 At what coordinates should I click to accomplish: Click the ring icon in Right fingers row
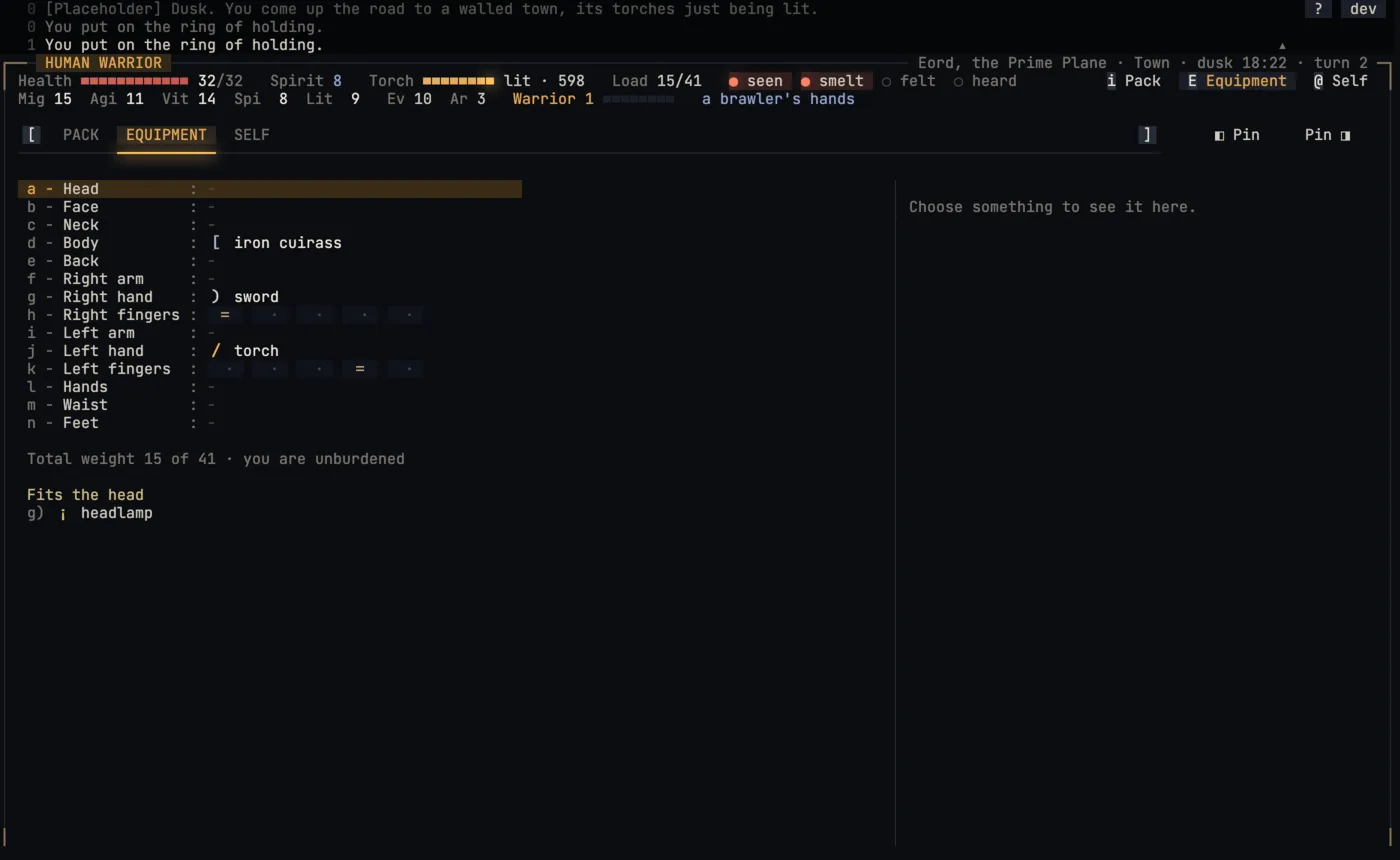click(x=225, y=315)
